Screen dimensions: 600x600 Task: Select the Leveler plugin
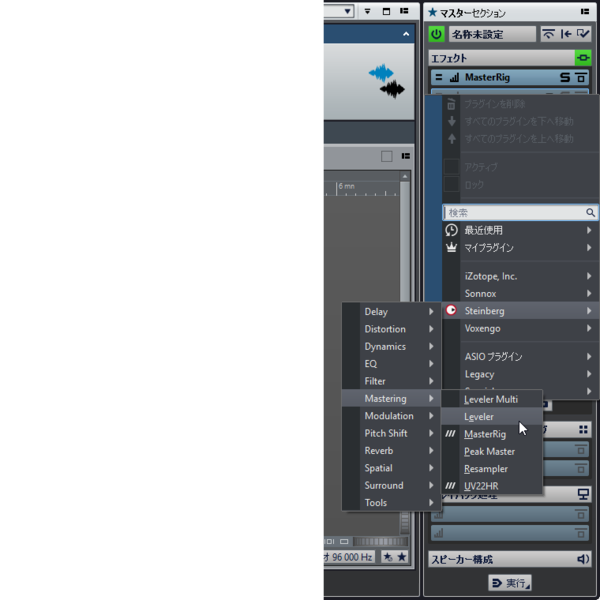coord(492,416)
